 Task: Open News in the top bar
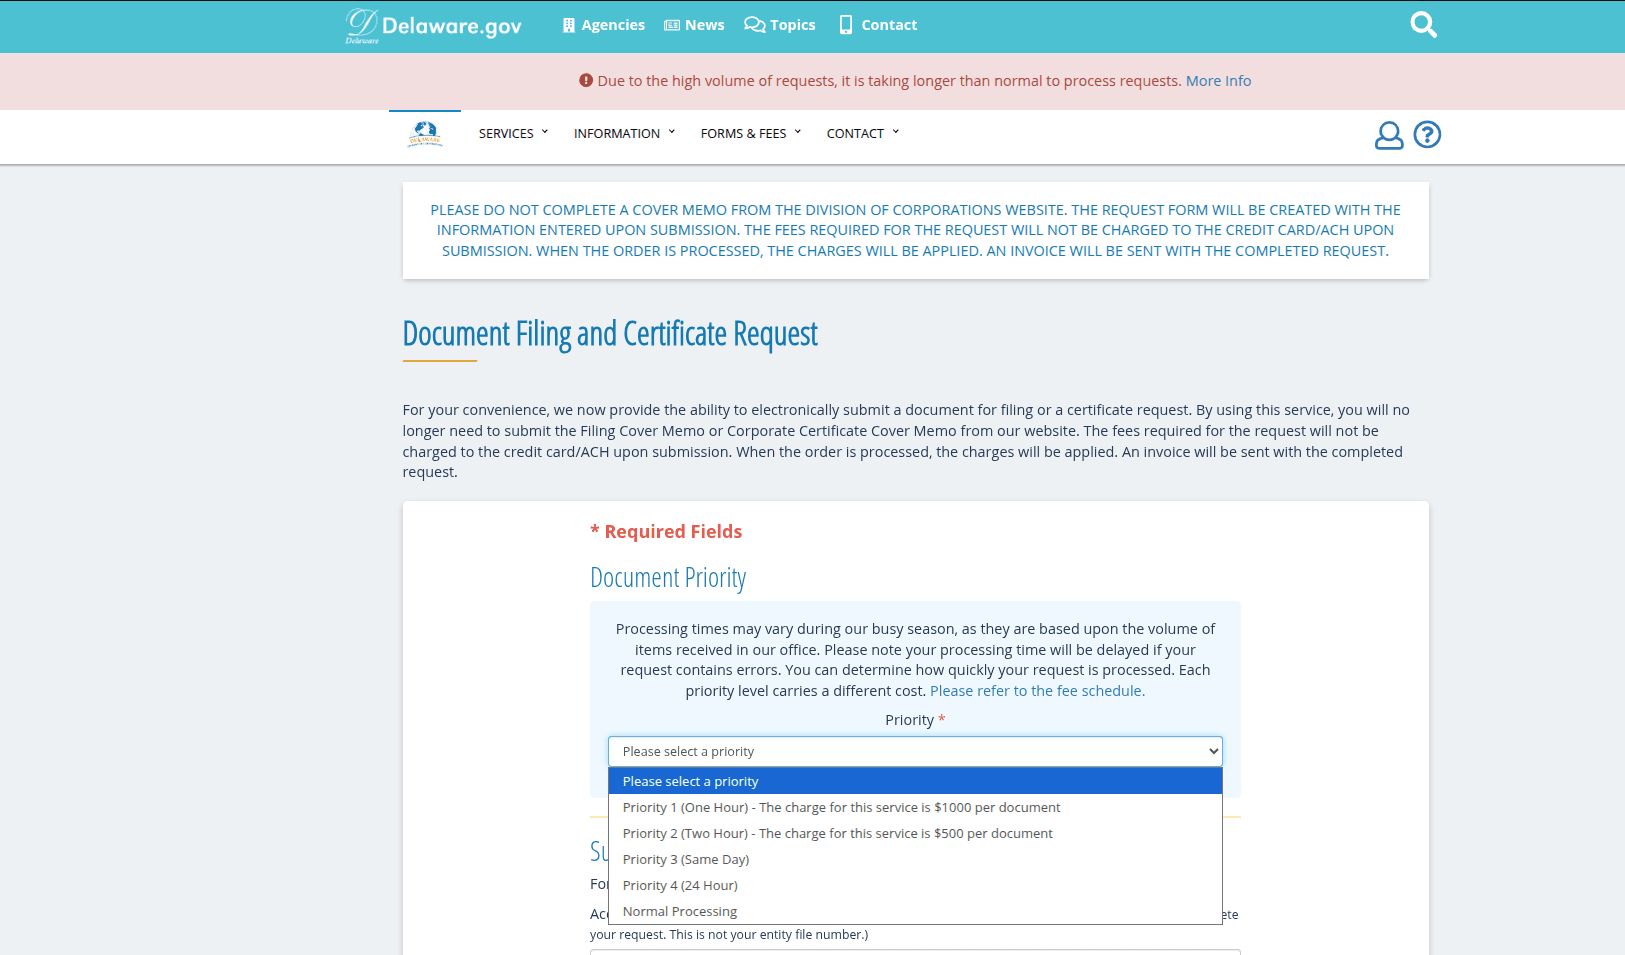(694, 25)
